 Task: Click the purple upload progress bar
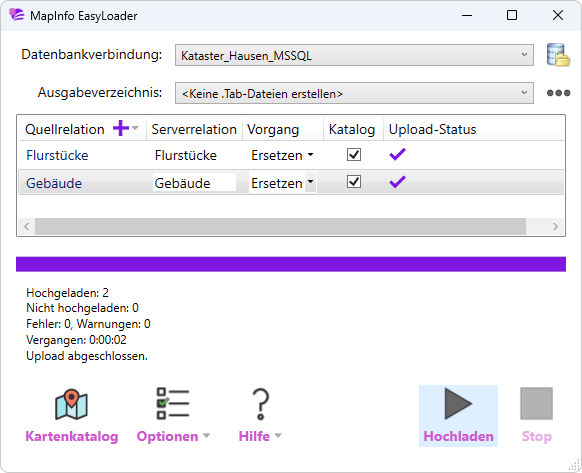291,264
